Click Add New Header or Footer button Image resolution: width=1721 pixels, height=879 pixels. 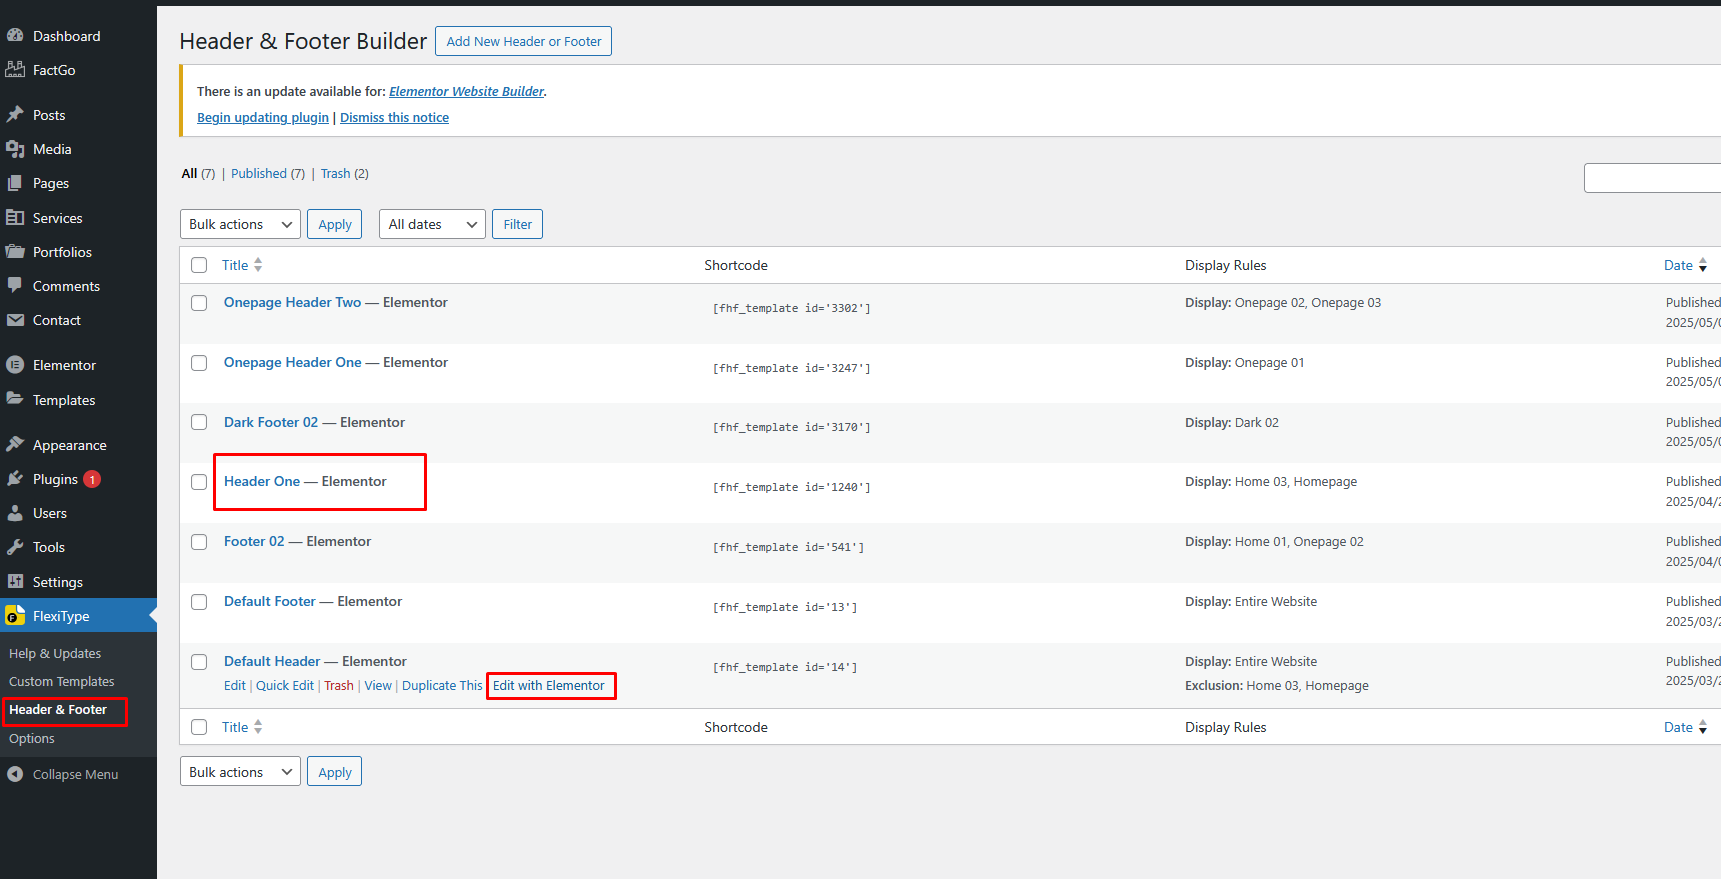tap(523, 41)
